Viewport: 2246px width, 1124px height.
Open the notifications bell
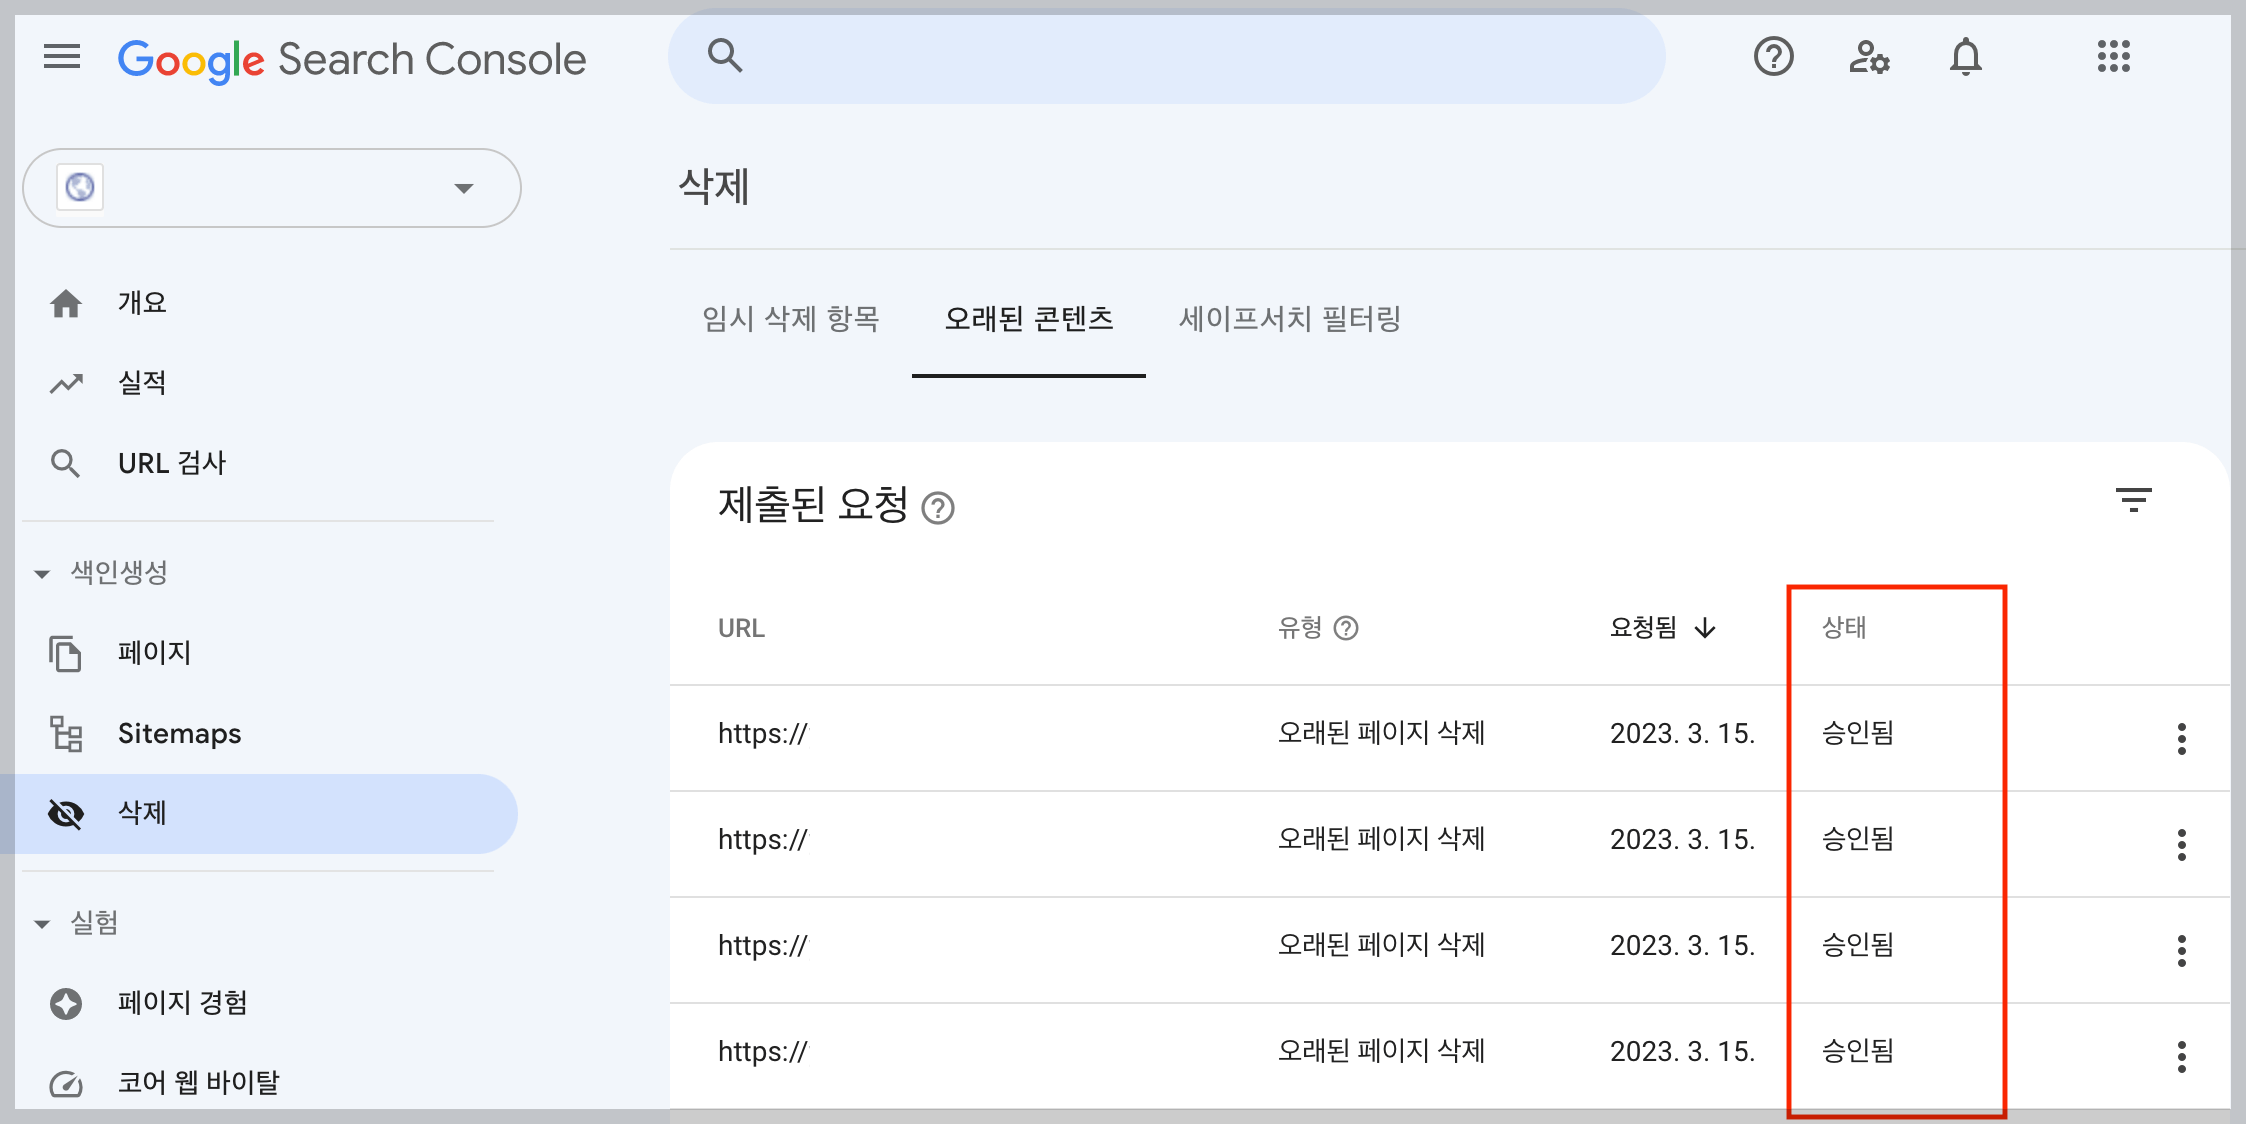click(x=1966, y=57)
